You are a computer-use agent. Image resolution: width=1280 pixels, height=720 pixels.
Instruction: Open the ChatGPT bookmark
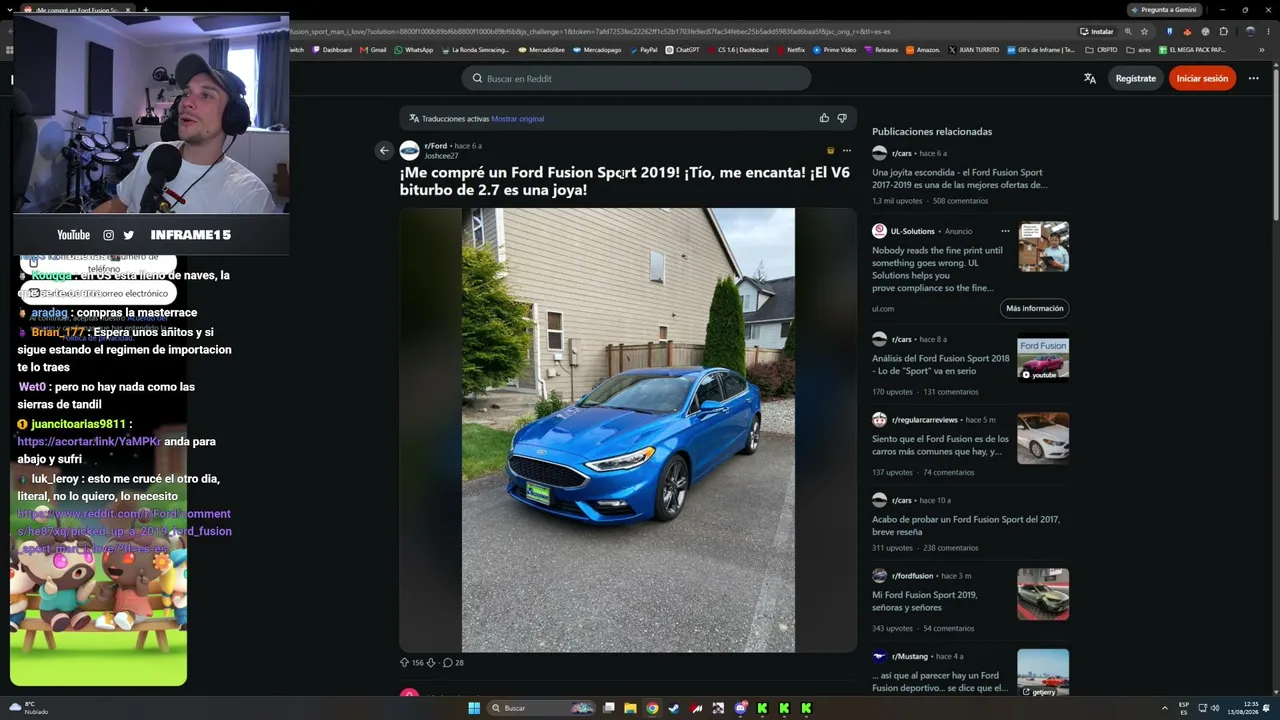682,50
